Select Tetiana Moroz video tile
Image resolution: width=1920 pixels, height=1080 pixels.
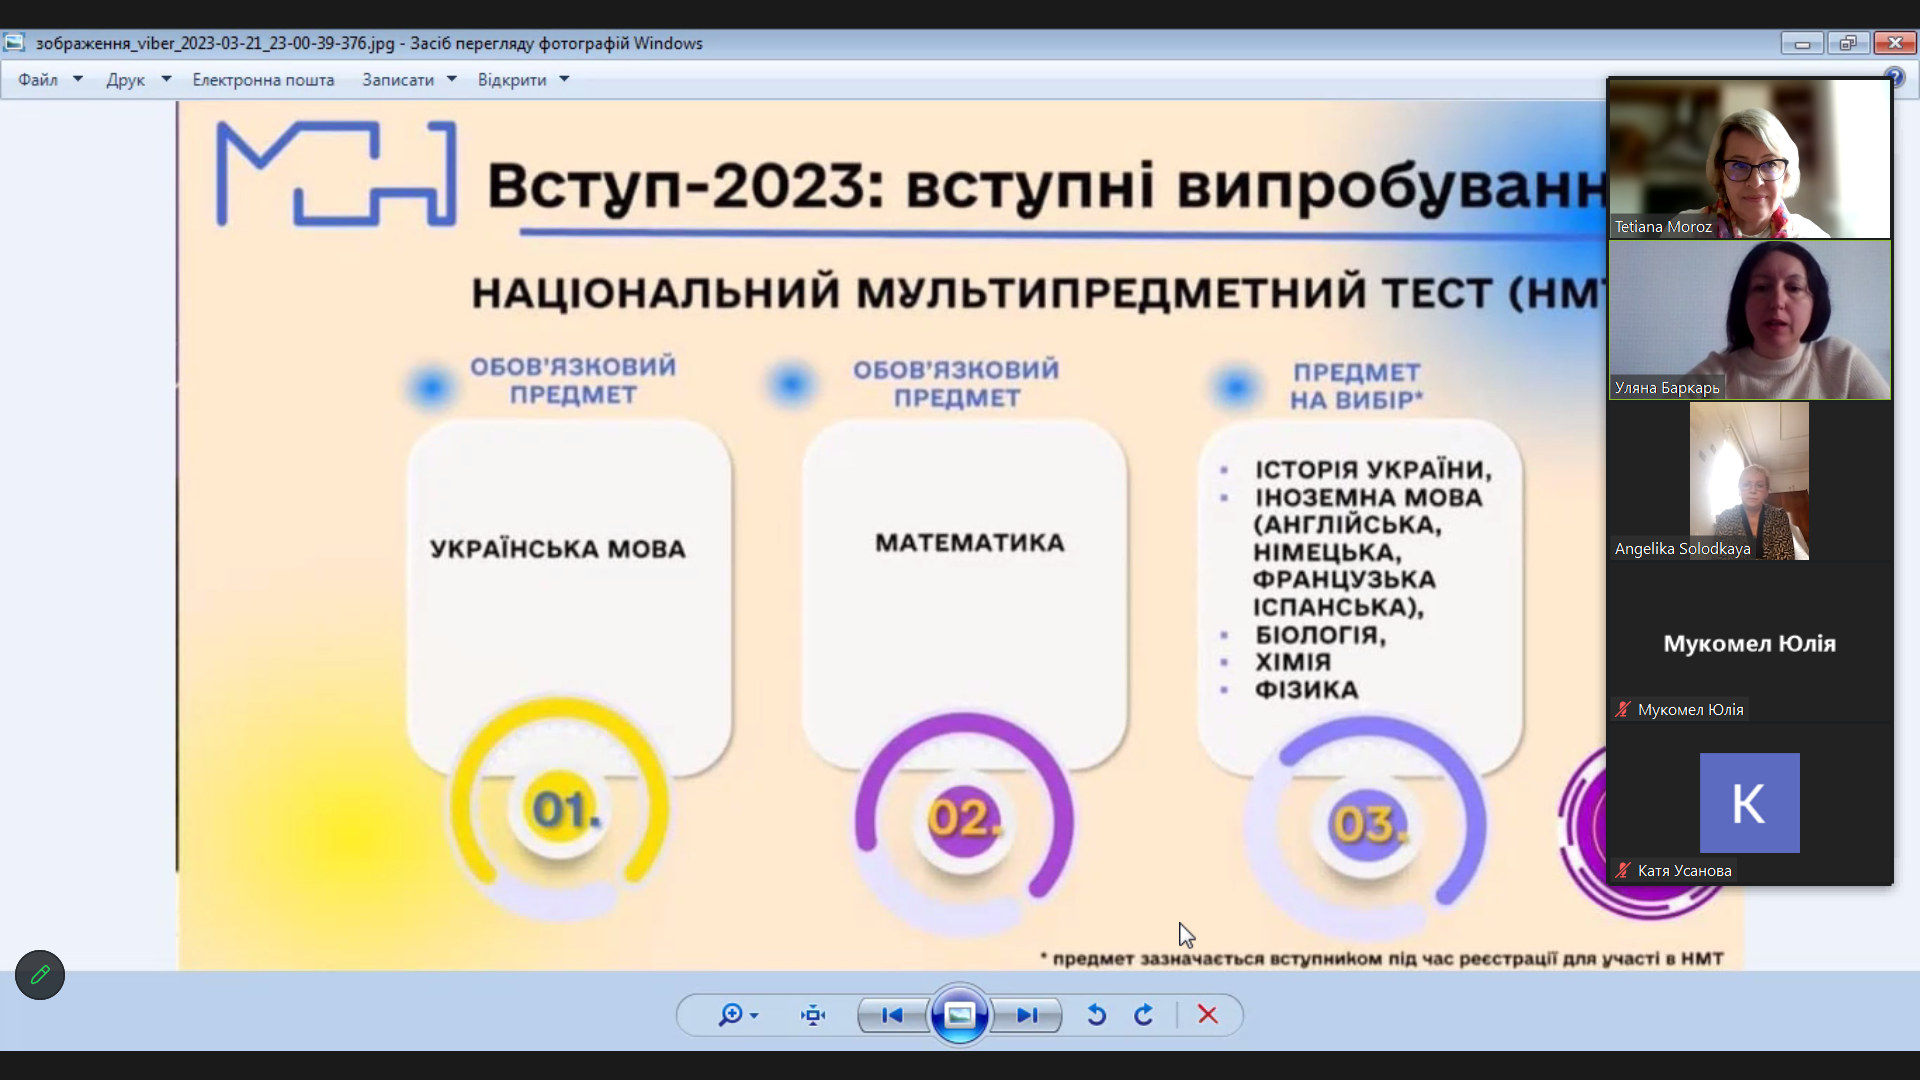click(x=1750, y=159)
